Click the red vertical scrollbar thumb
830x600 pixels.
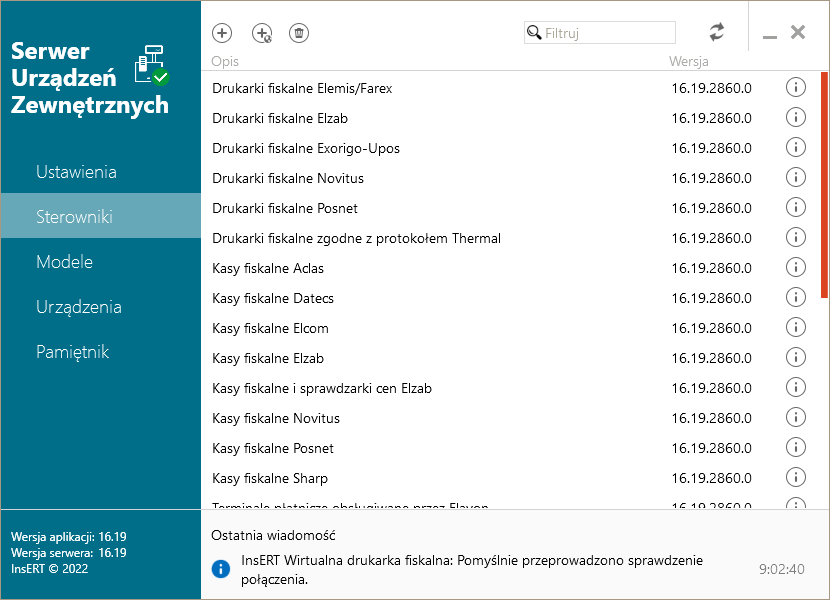coord(824,185)
